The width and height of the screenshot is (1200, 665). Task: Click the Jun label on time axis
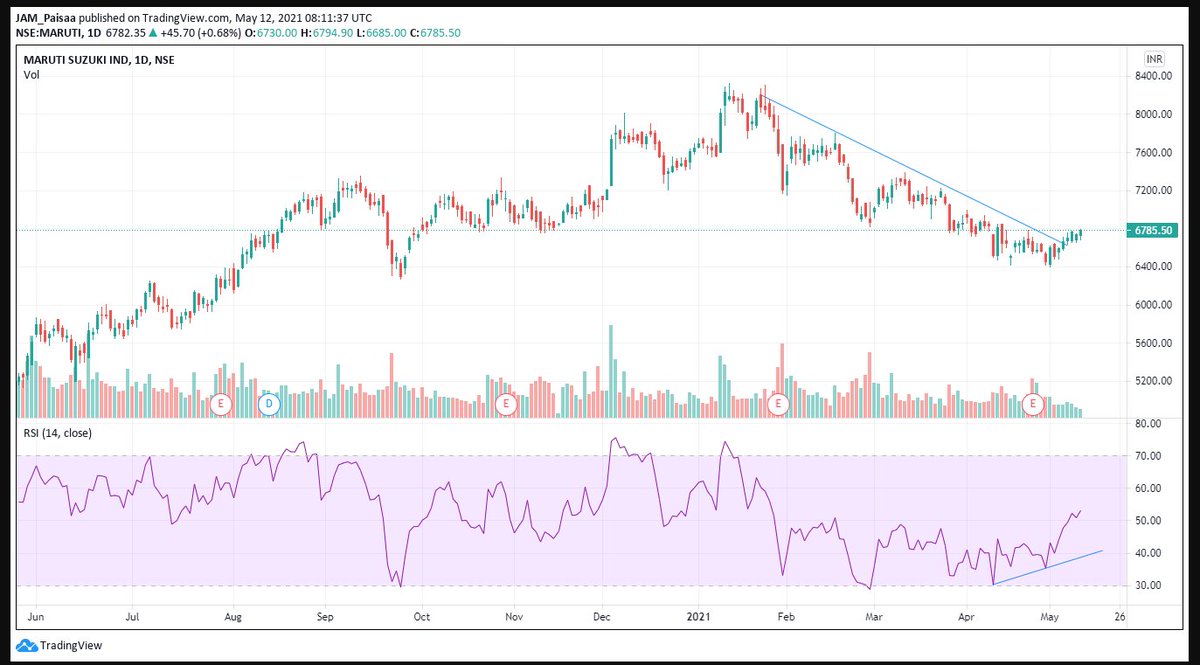[38, 619]
